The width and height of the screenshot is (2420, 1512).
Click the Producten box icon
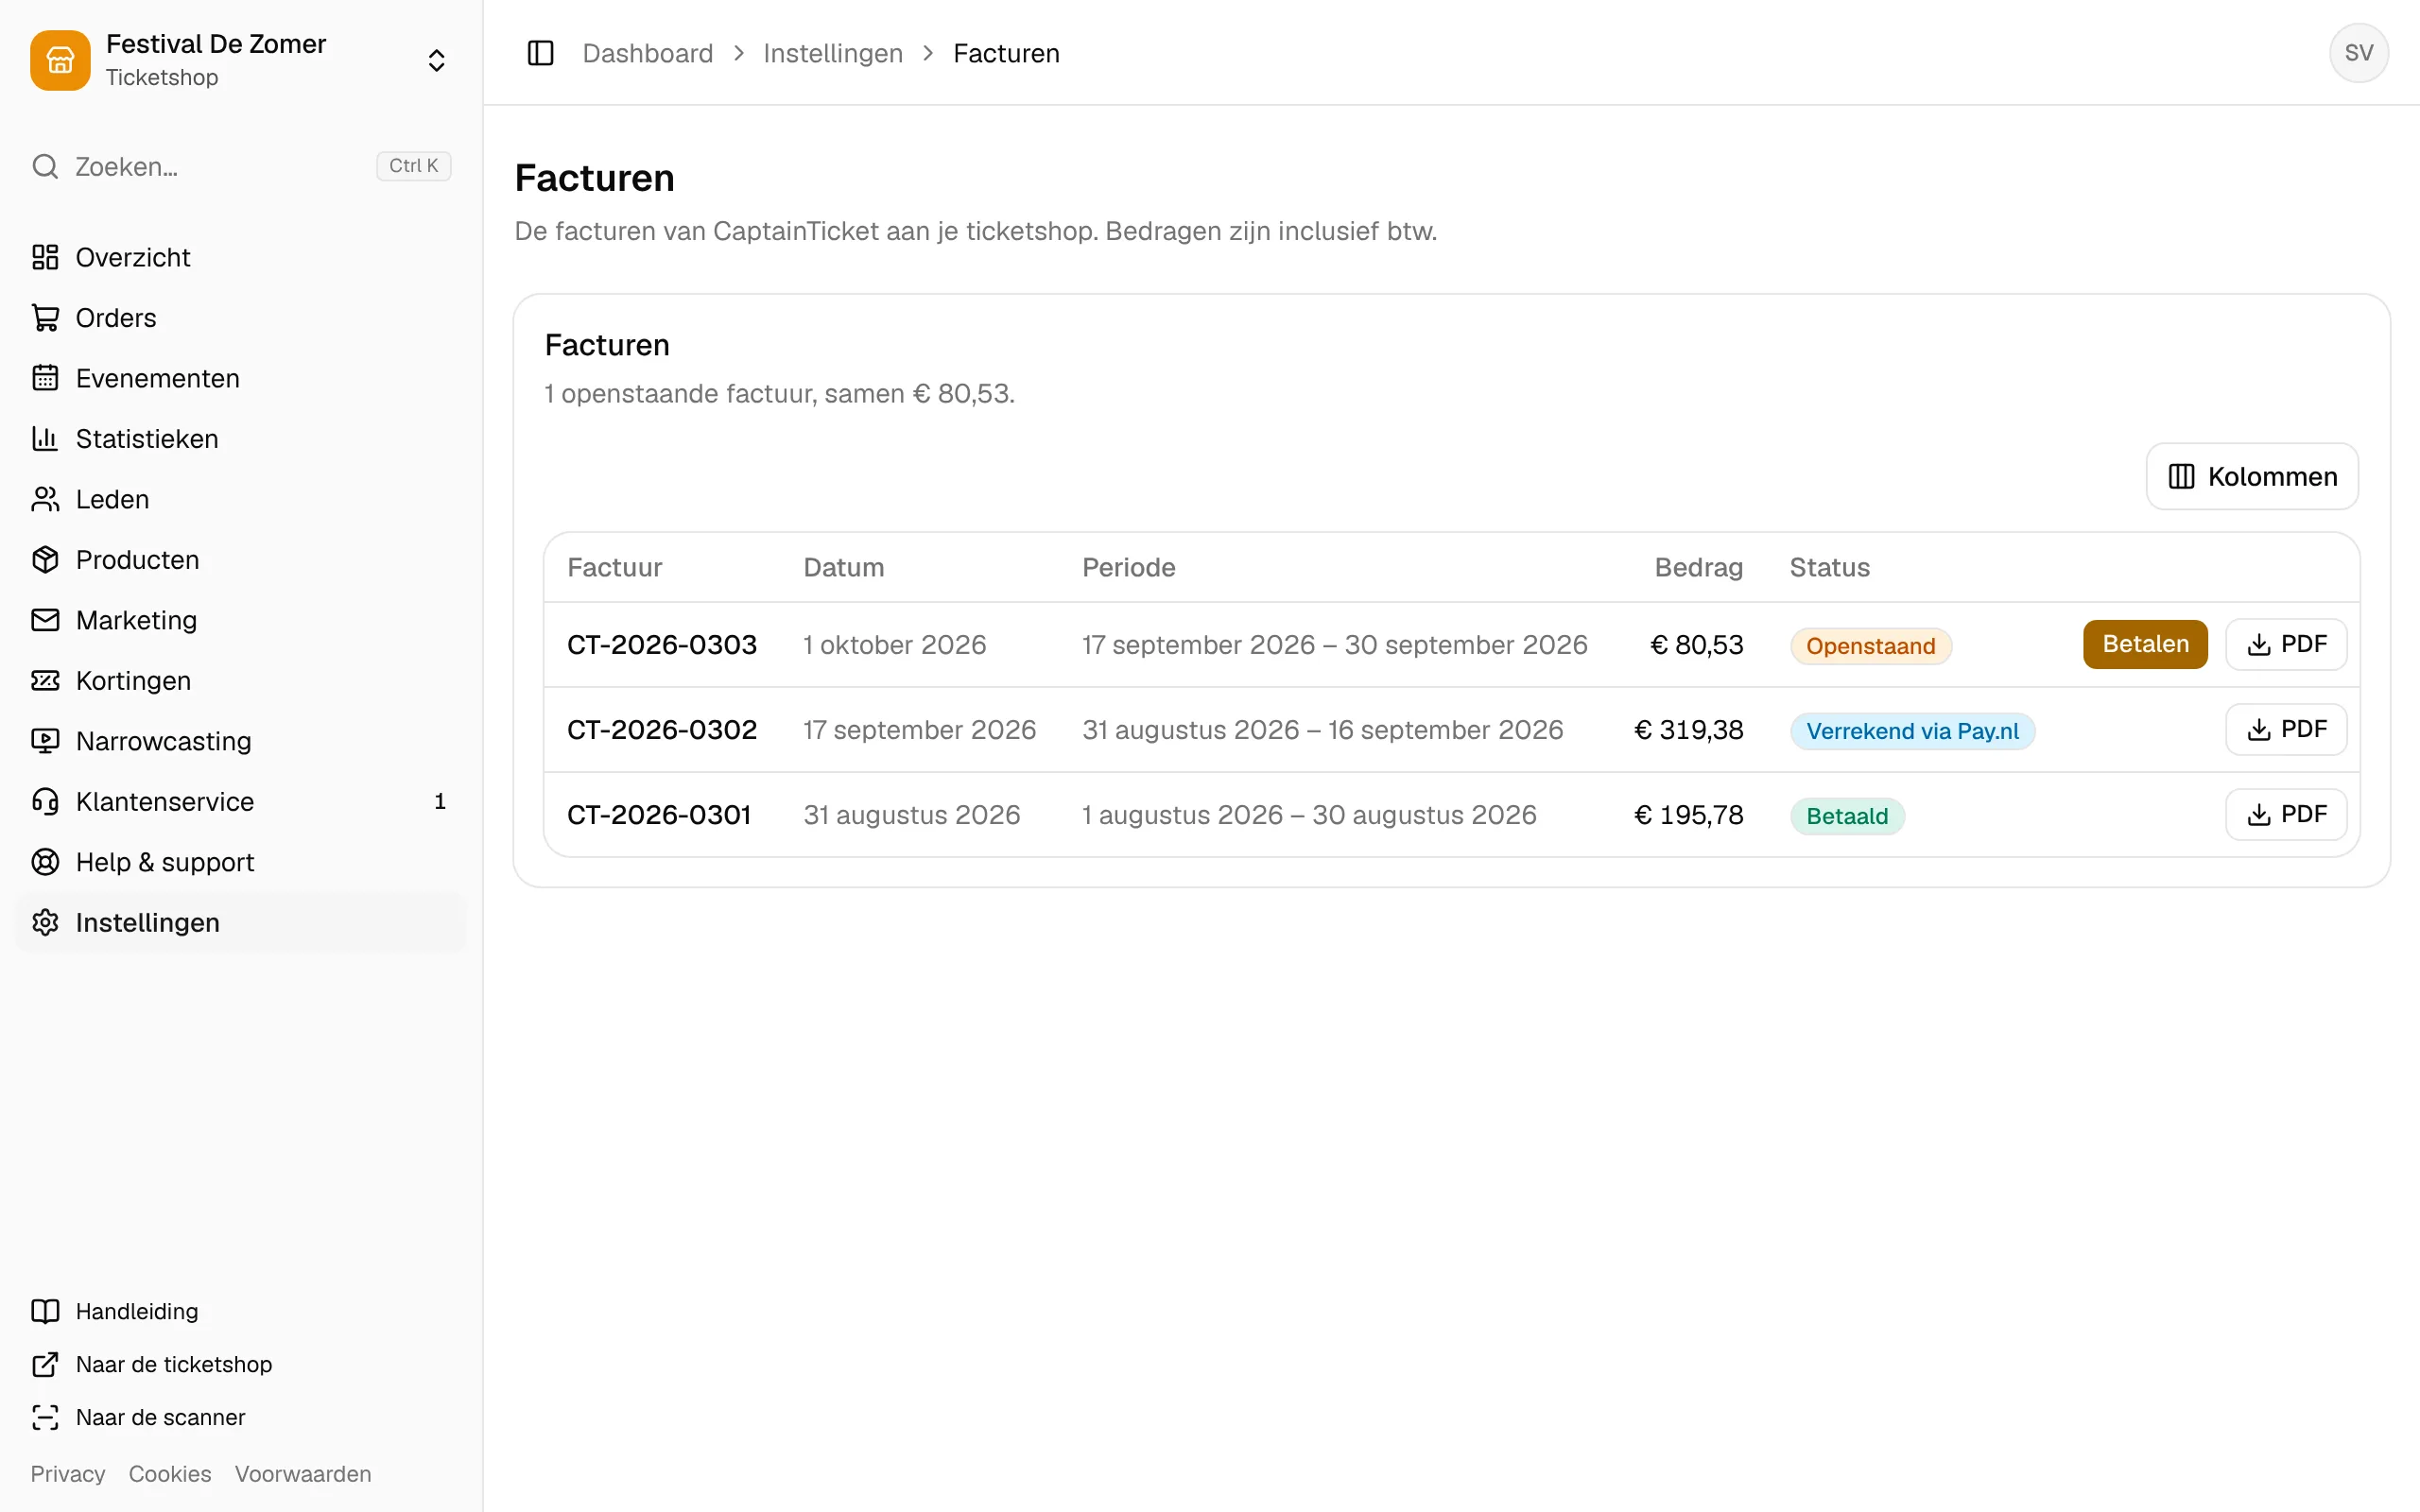point(45,560)
